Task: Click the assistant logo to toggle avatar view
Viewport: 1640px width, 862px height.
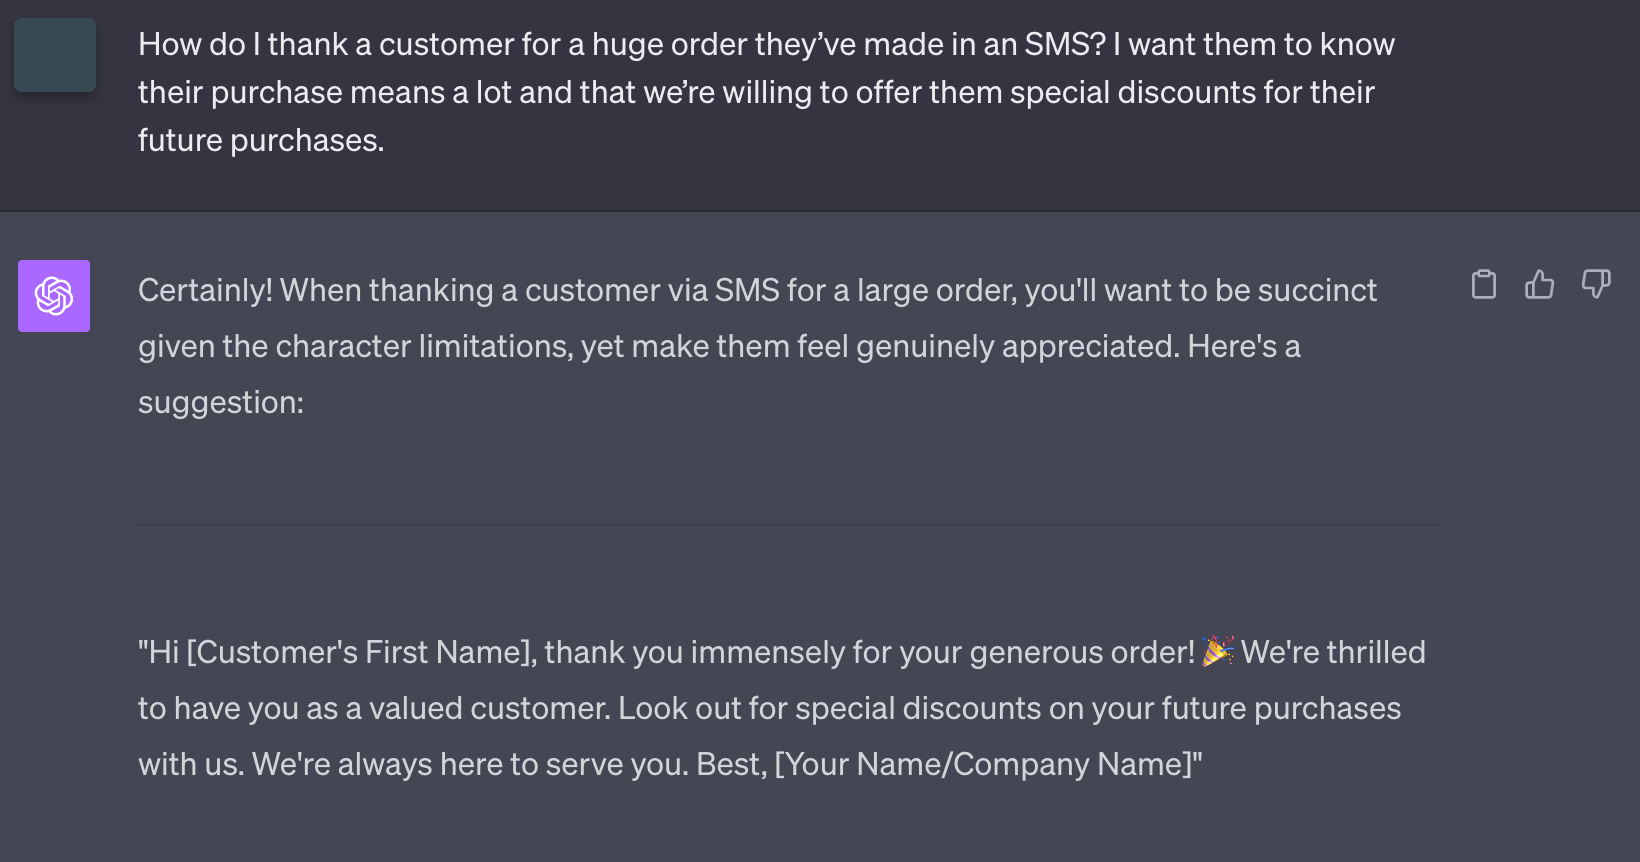Action: (53, 296)
